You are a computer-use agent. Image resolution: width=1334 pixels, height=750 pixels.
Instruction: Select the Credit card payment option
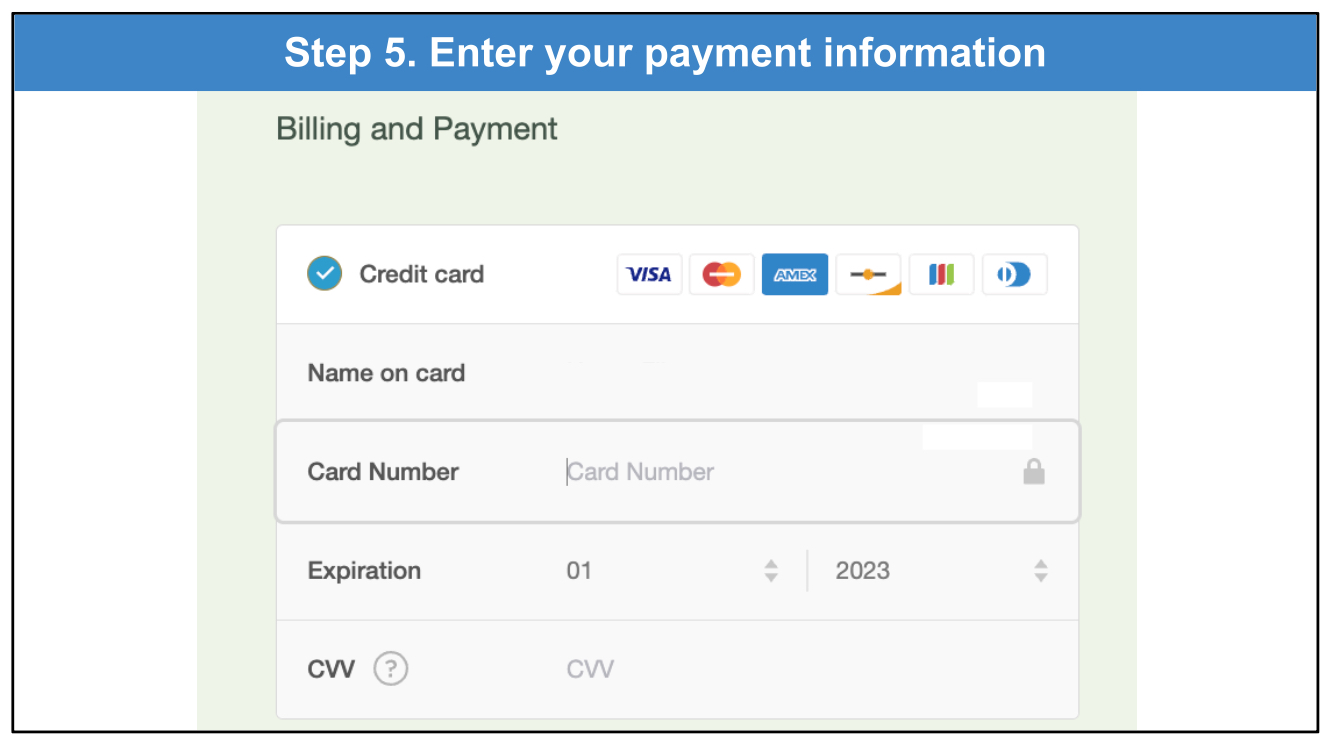(x=324, y=274)
